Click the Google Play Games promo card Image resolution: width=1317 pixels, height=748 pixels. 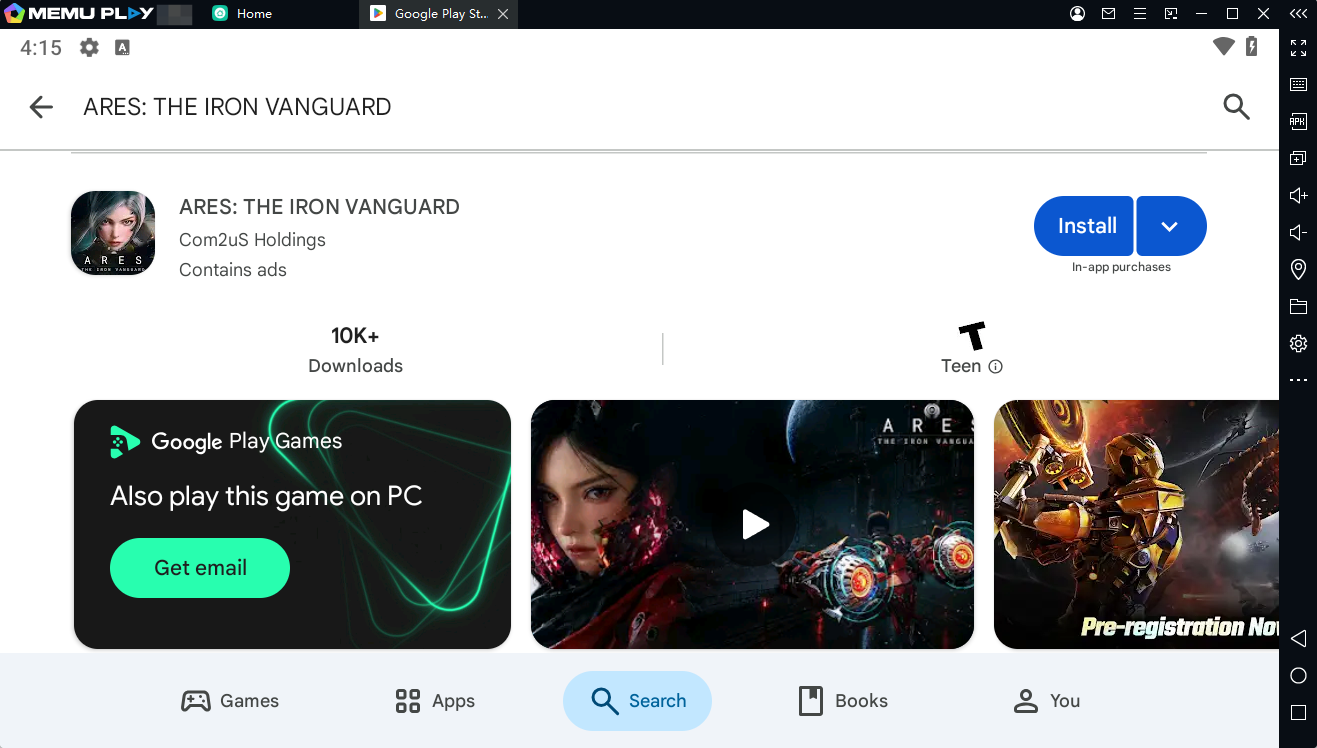point(292,524)
